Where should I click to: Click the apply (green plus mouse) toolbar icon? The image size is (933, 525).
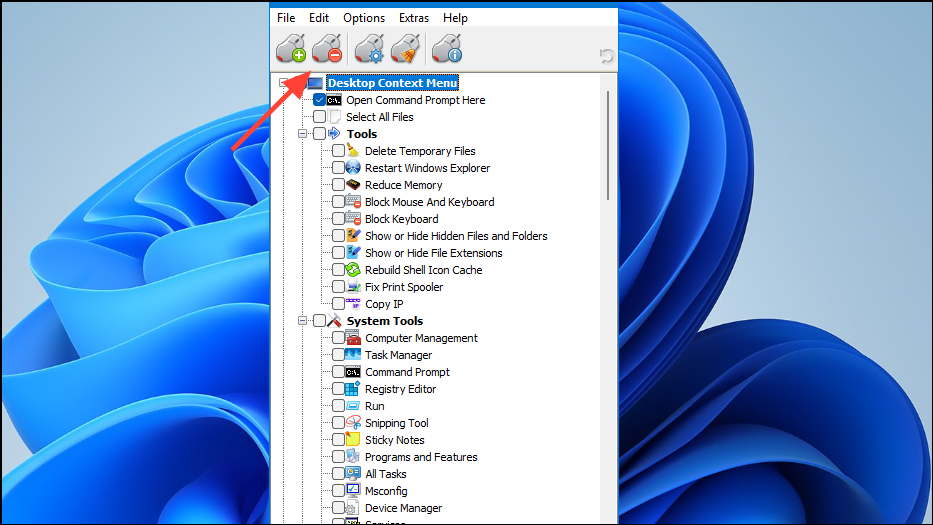pos(291,48)
